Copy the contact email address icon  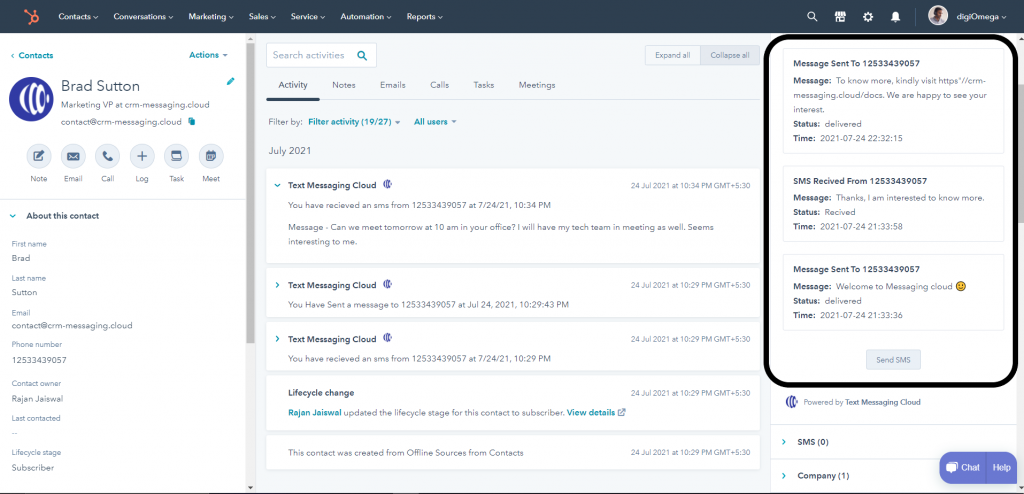click(191, 122)
